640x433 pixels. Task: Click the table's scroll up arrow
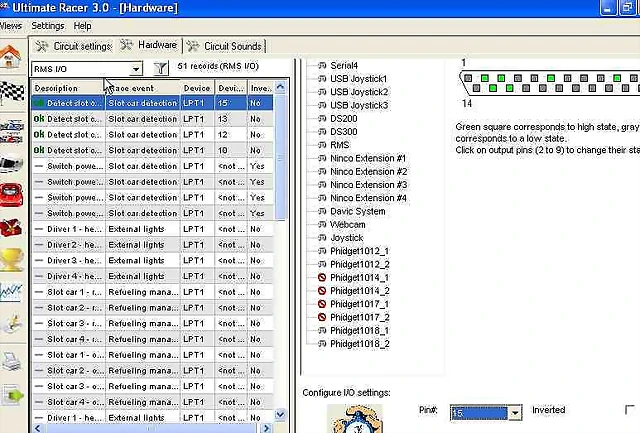(280, 87)
